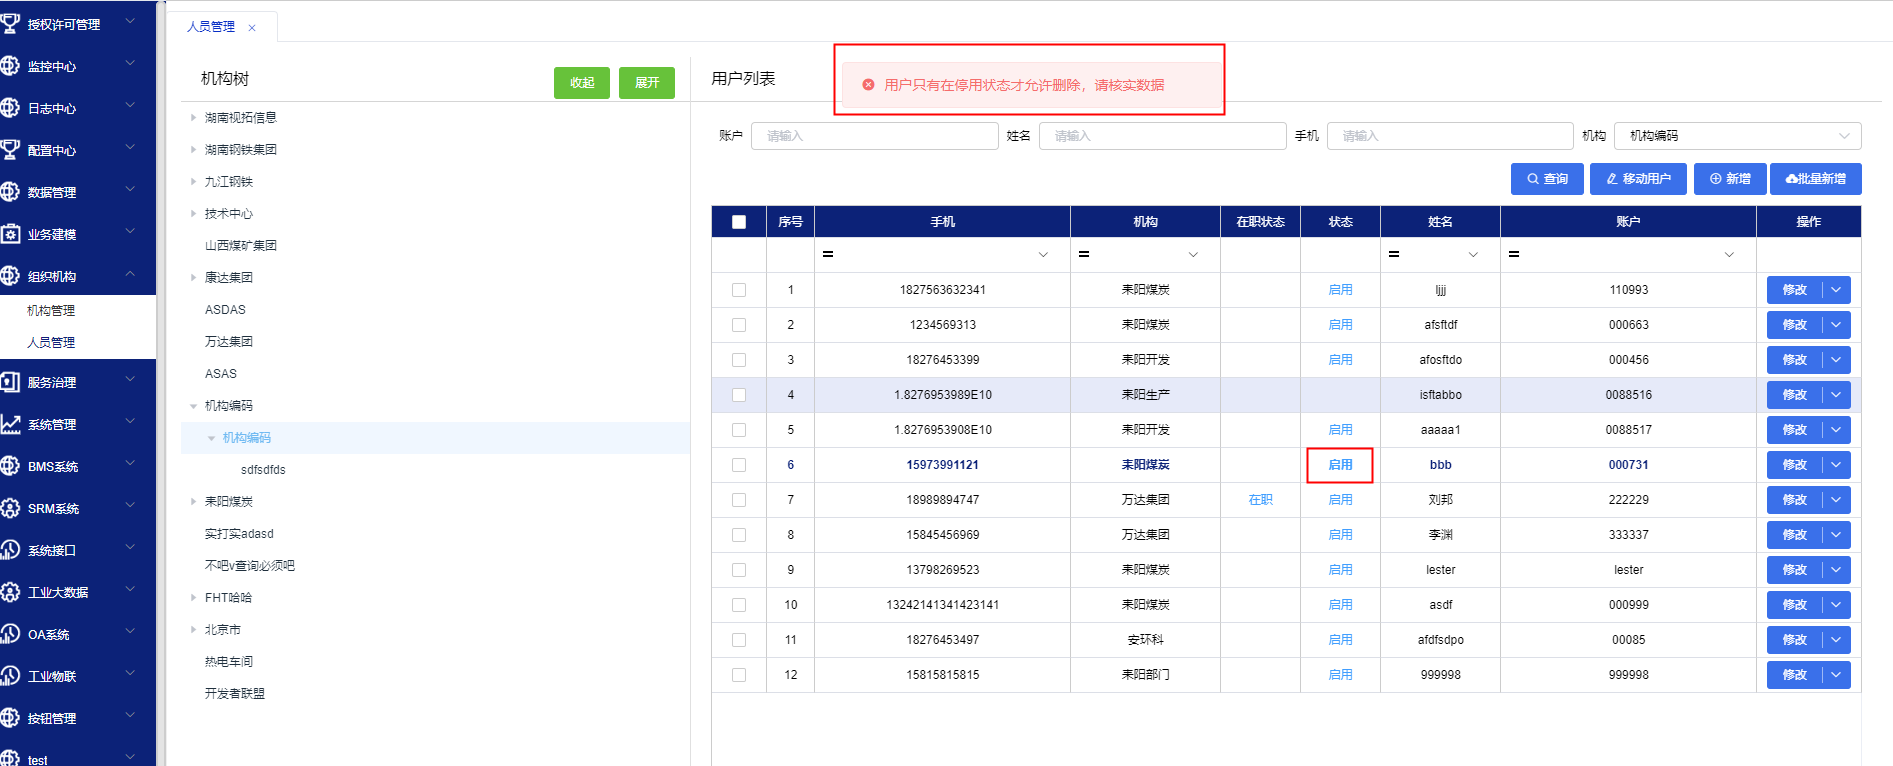Toggle the select-all checkbox in the table header
The width and height of the screenshot is (1893, 766).
[x=739, y=222]
